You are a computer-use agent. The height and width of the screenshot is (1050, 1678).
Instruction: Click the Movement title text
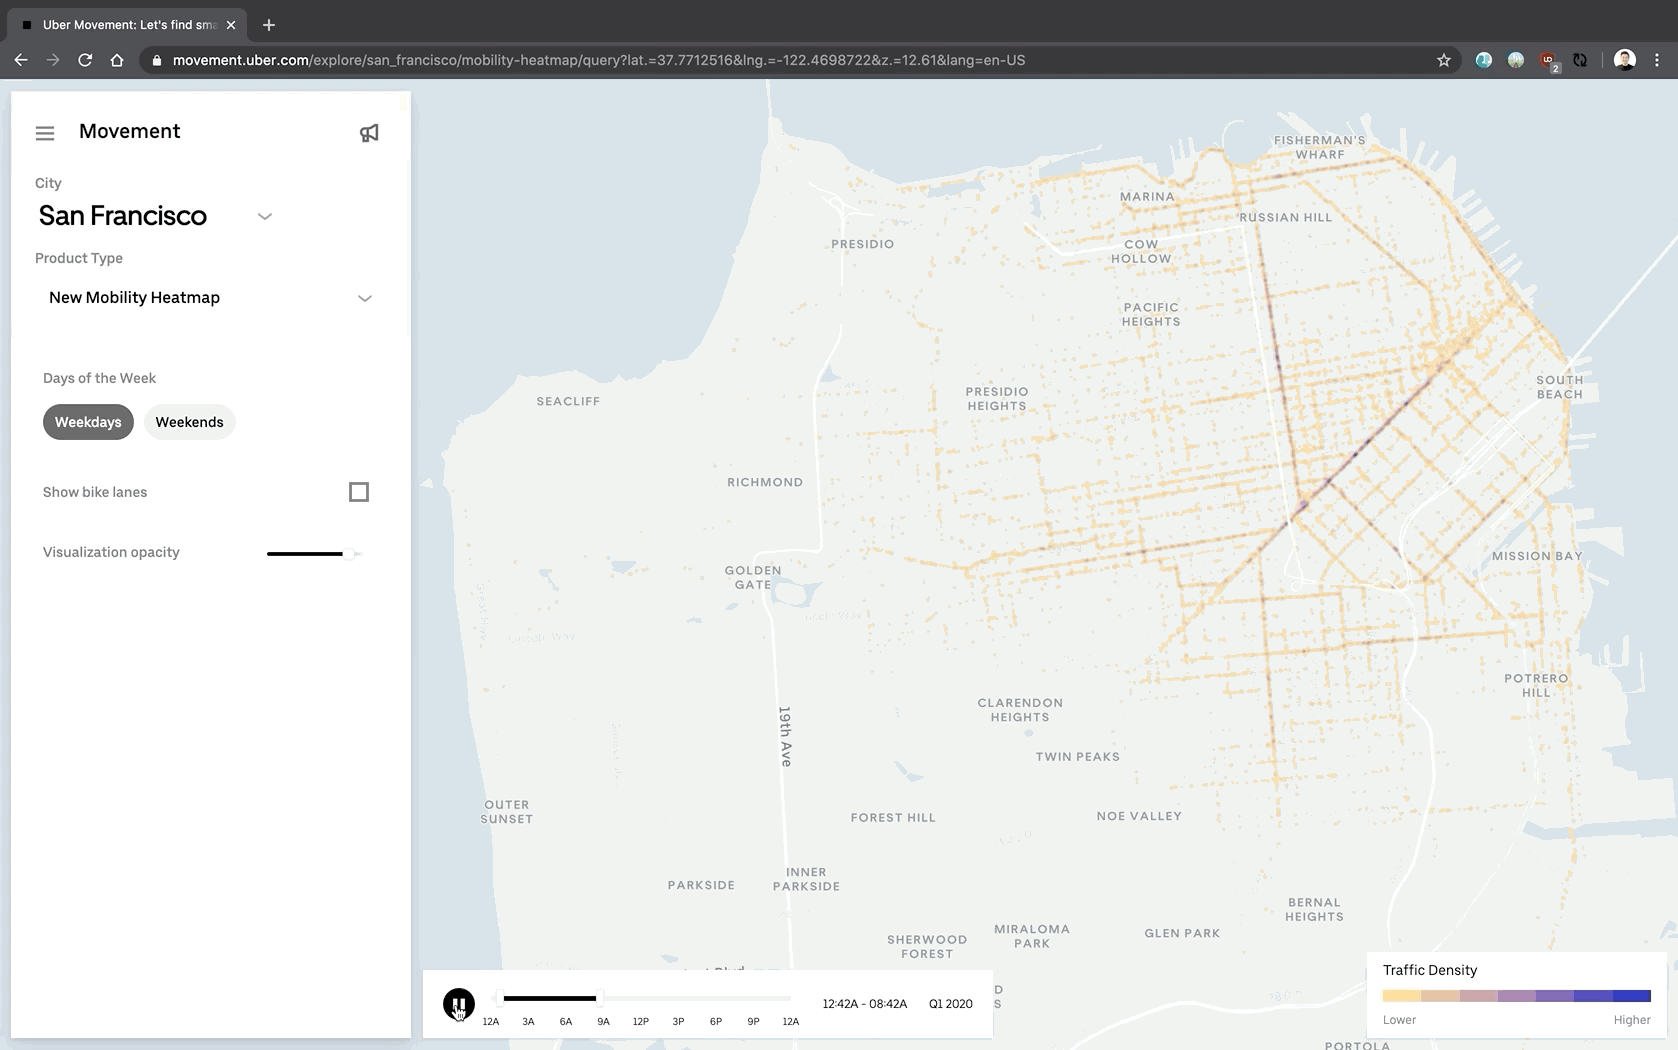pyautogui.click(x=130, y=131)
